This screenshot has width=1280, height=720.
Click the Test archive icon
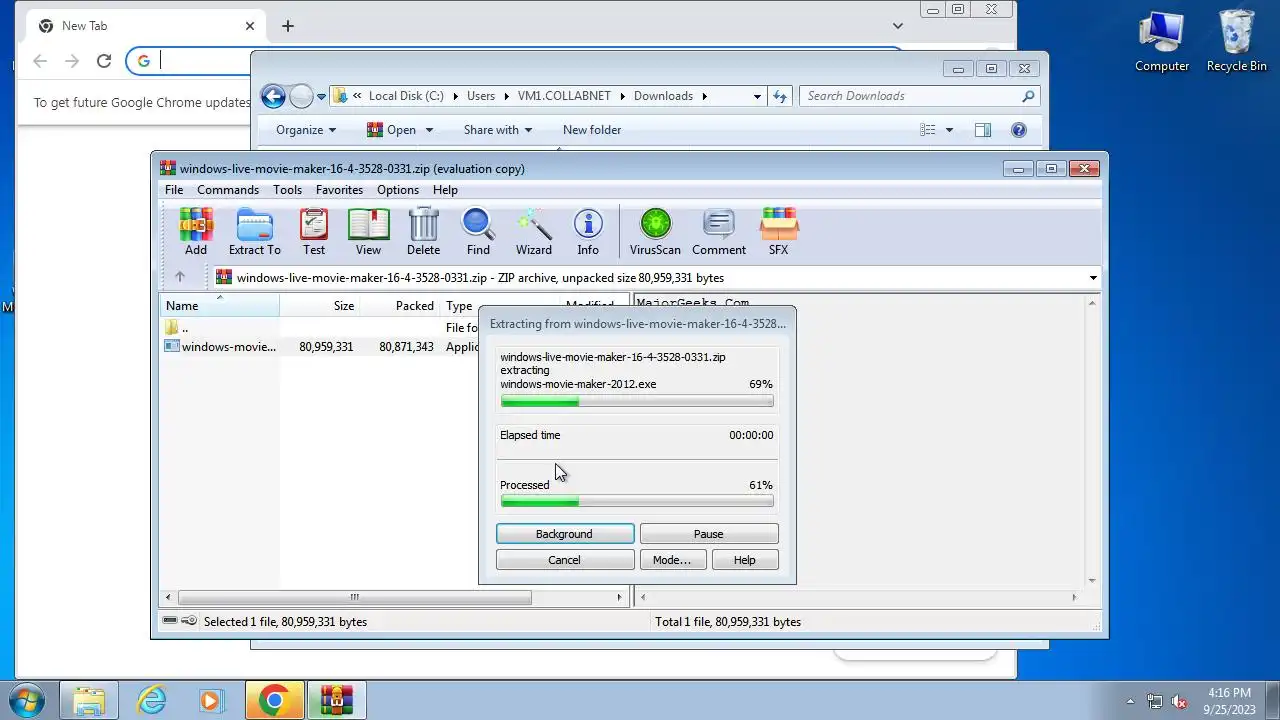pos(314,232)
